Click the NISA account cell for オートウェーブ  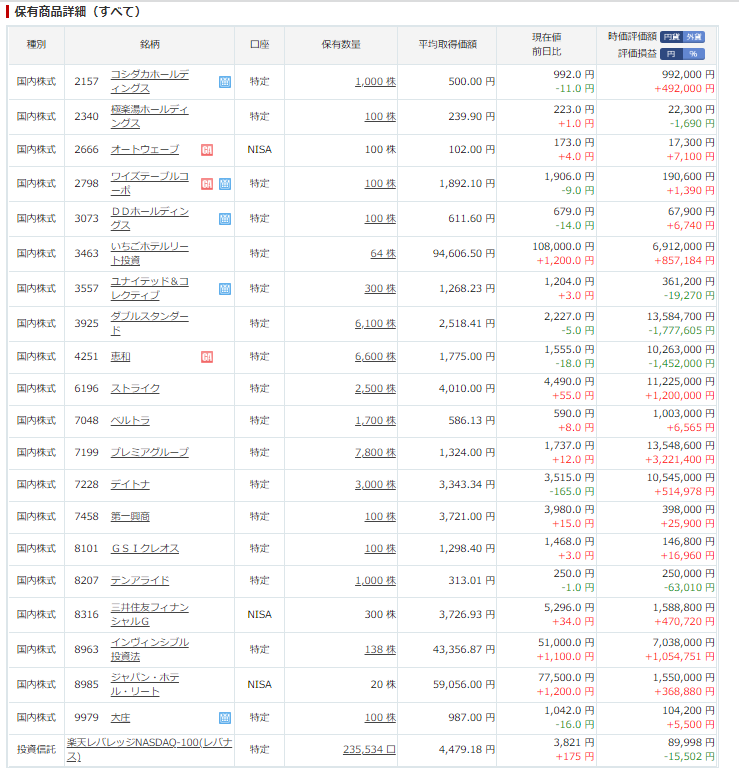coord(259,149)
